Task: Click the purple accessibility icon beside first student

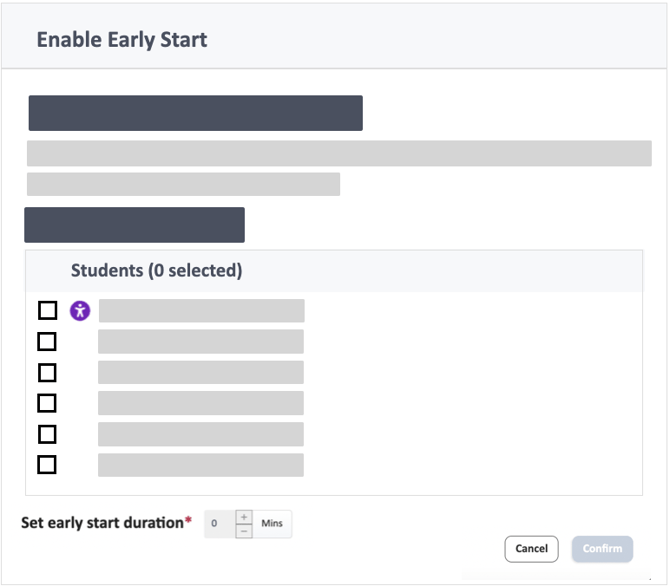Action: 80,311
